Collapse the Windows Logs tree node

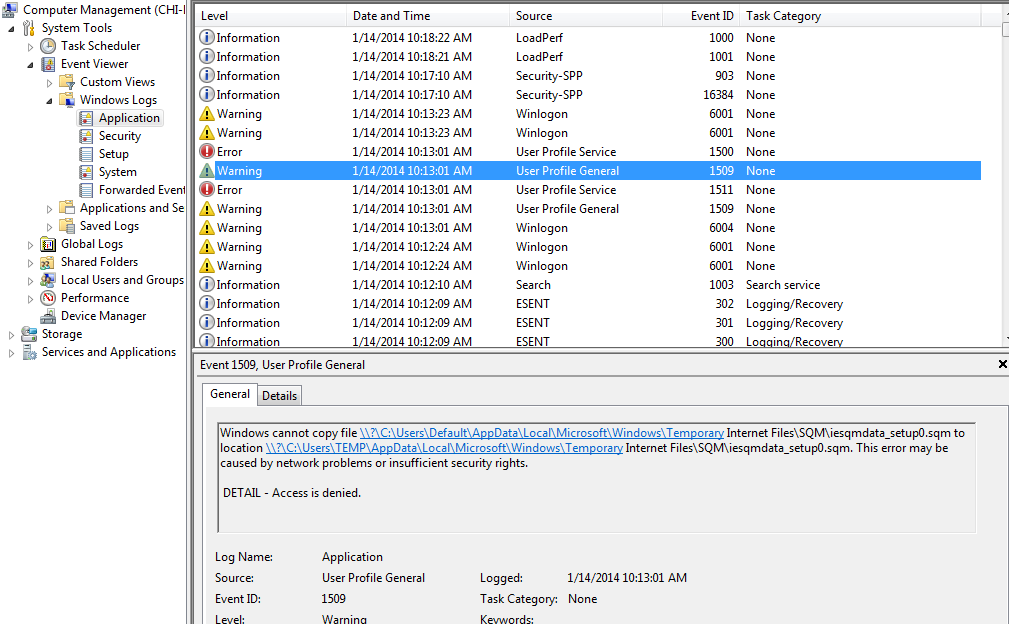pos(49,100)
